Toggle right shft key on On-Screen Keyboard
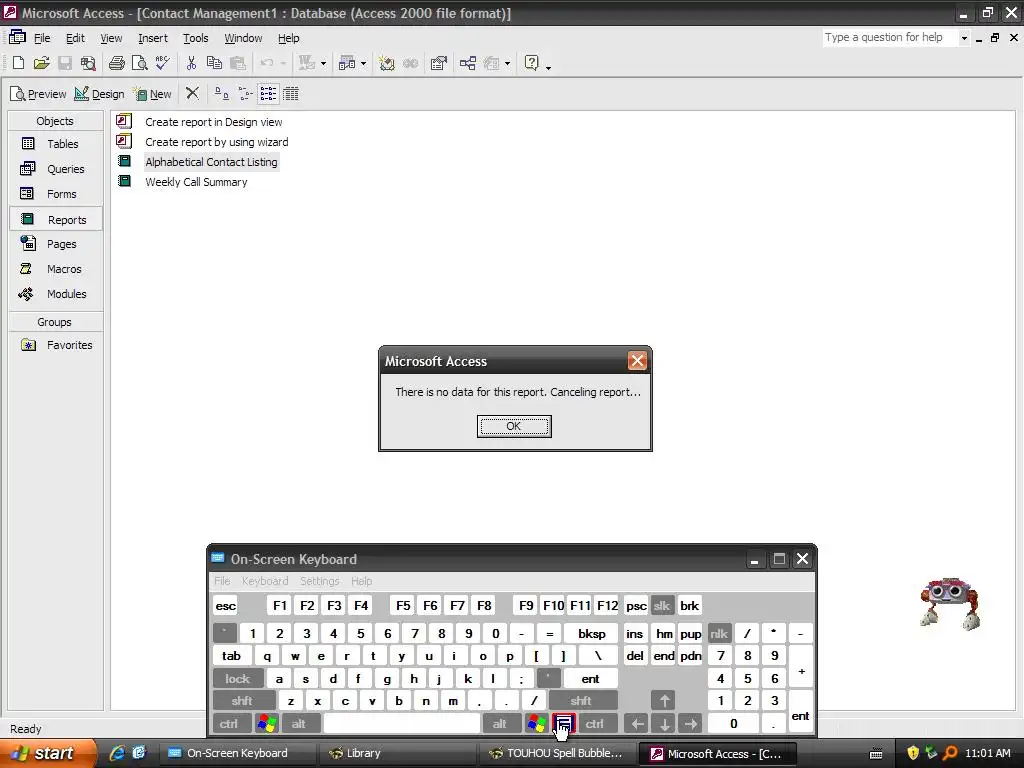 click(x=581, y=701)
